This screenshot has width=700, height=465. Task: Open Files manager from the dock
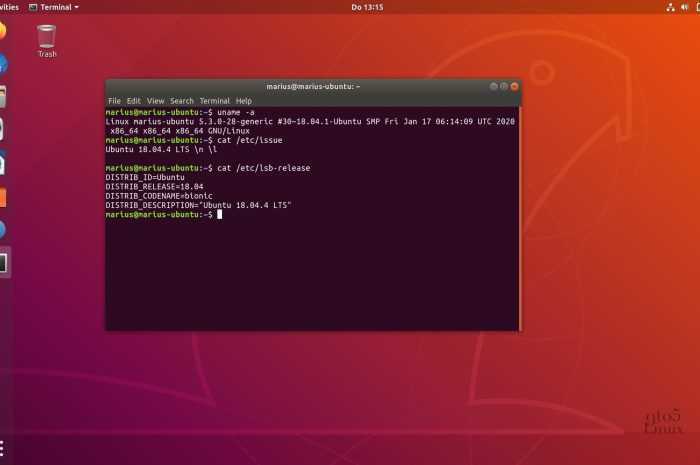tap(2, 97)
